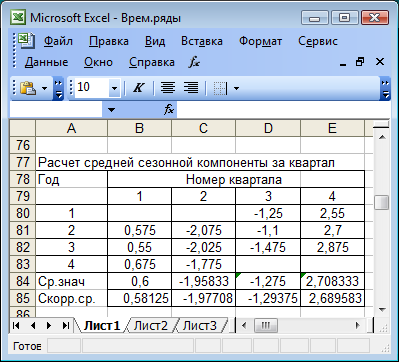Viewport: 399px width, 362px height.
Task: Open the Name Box dropdown arrow
Action: click(111, 110)
